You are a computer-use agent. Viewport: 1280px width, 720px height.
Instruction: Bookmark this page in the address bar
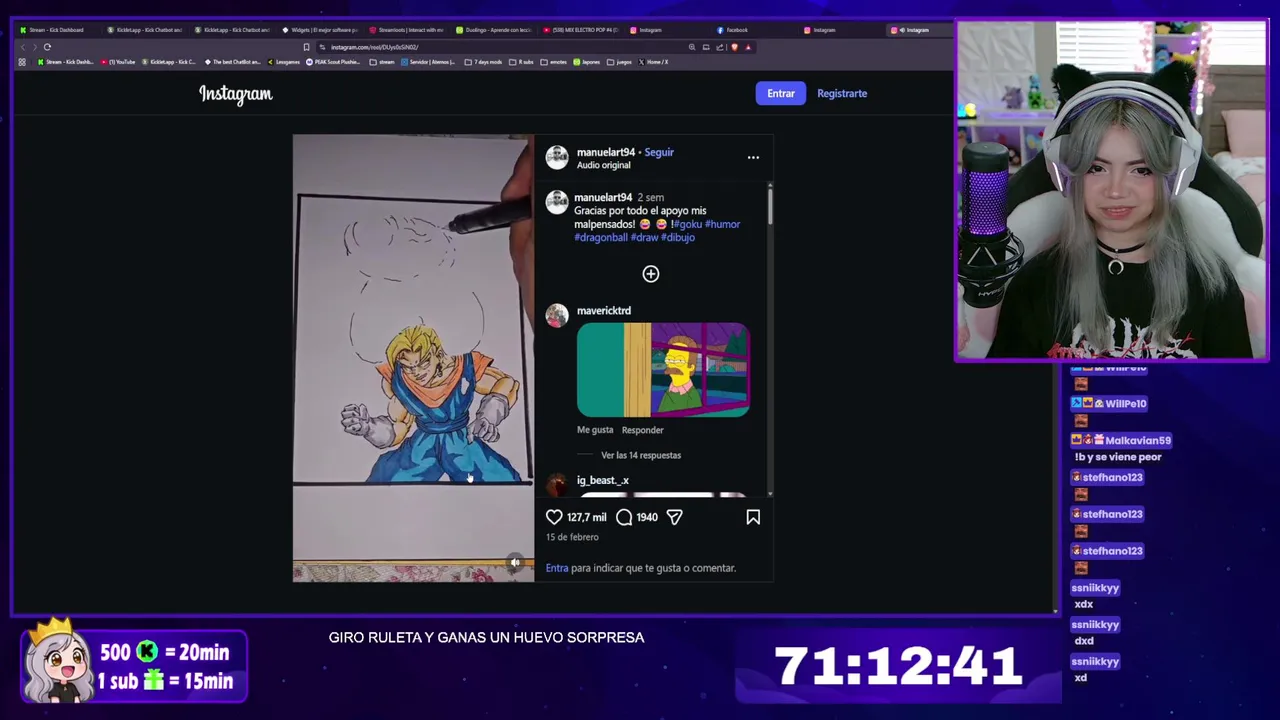click(306, 47)
